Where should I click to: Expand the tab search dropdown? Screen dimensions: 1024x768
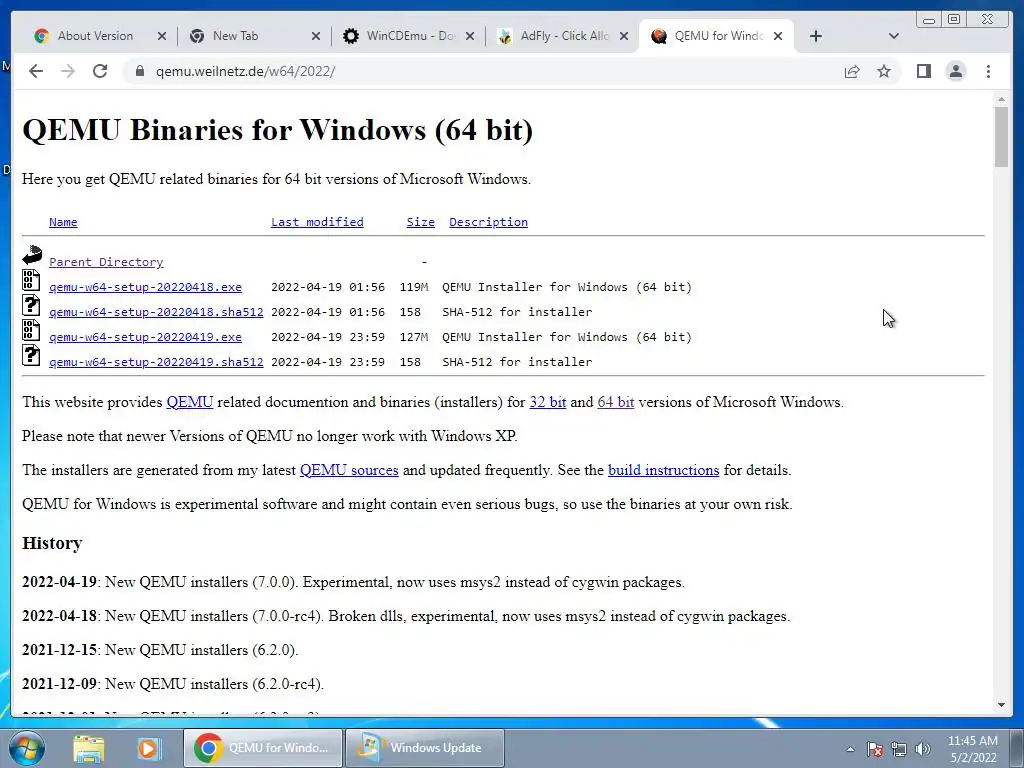coord(894,36)
